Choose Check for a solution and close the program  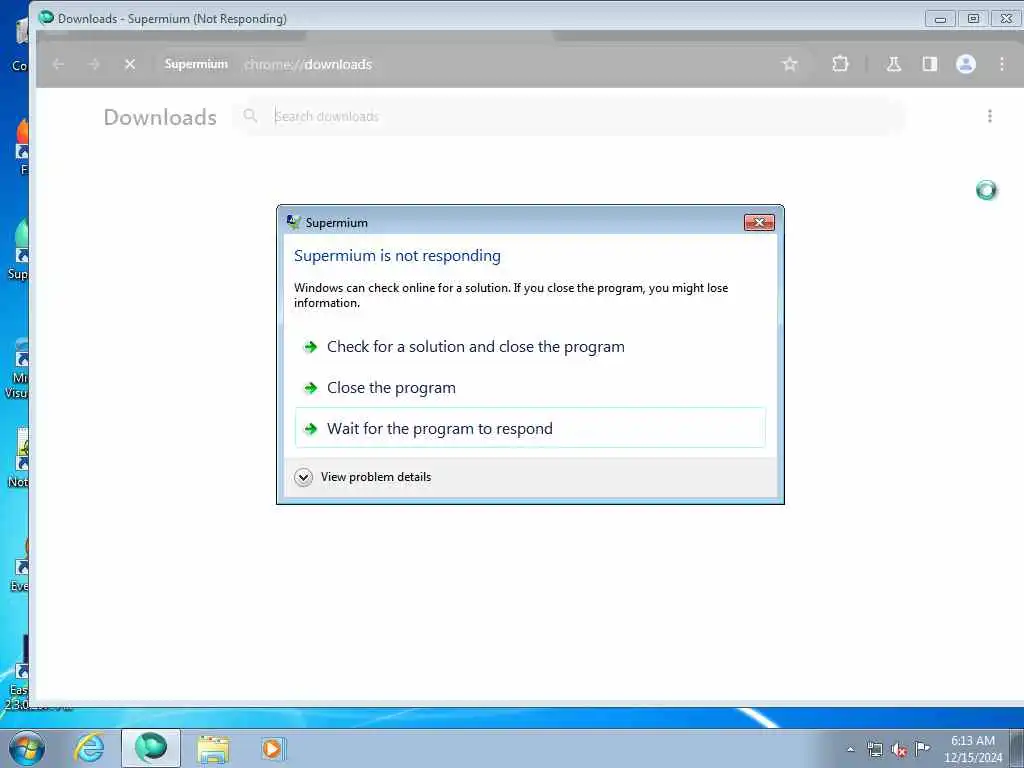pos(530,347)
